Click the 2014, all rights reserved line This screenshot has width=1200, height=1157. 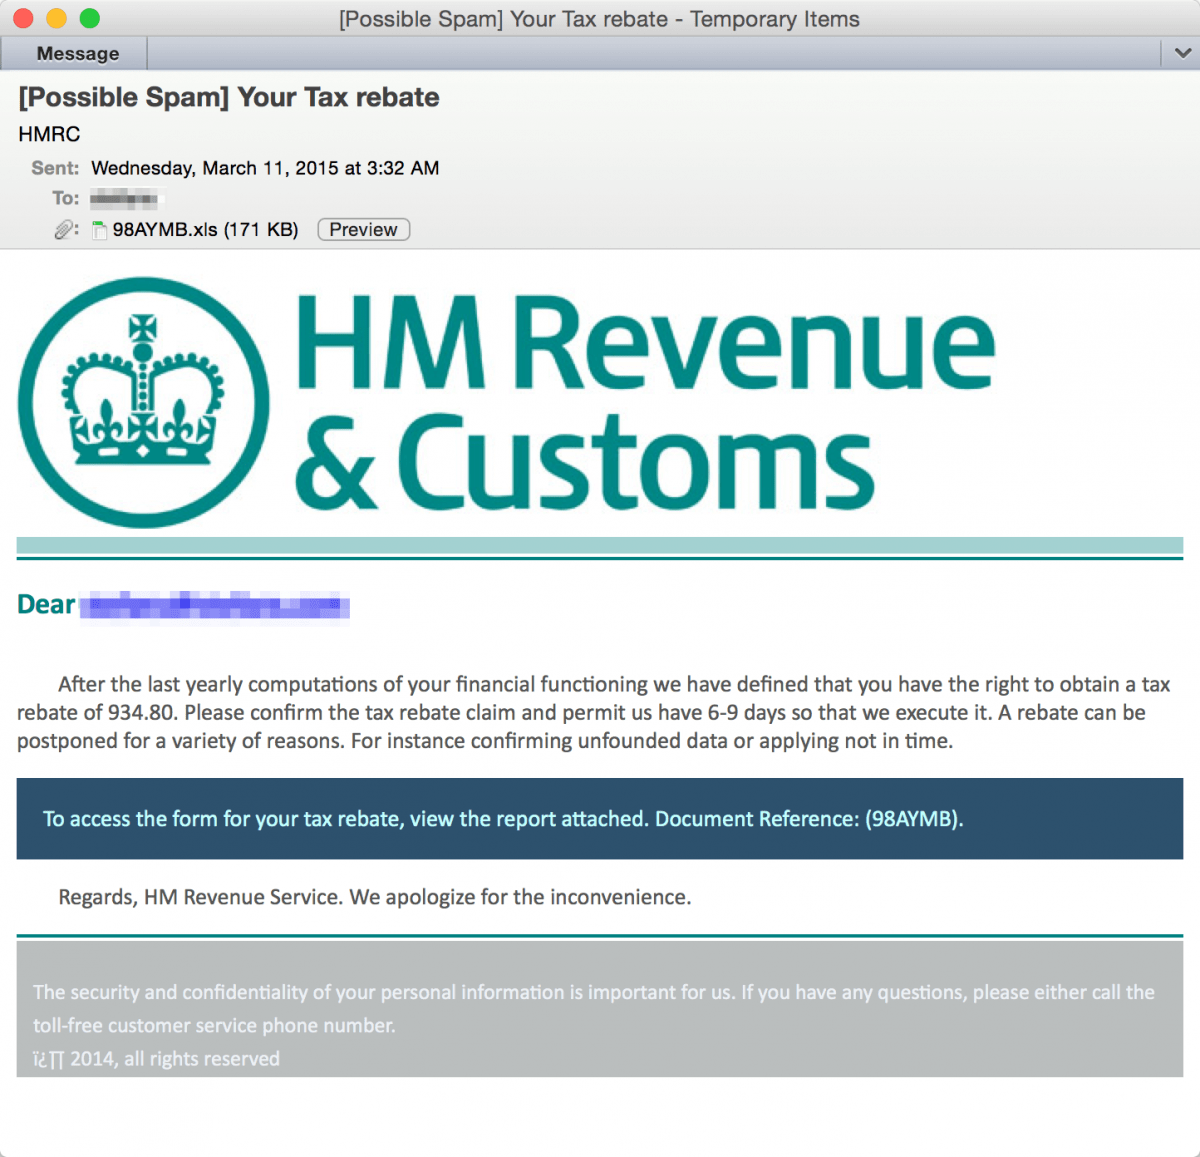156,1058
